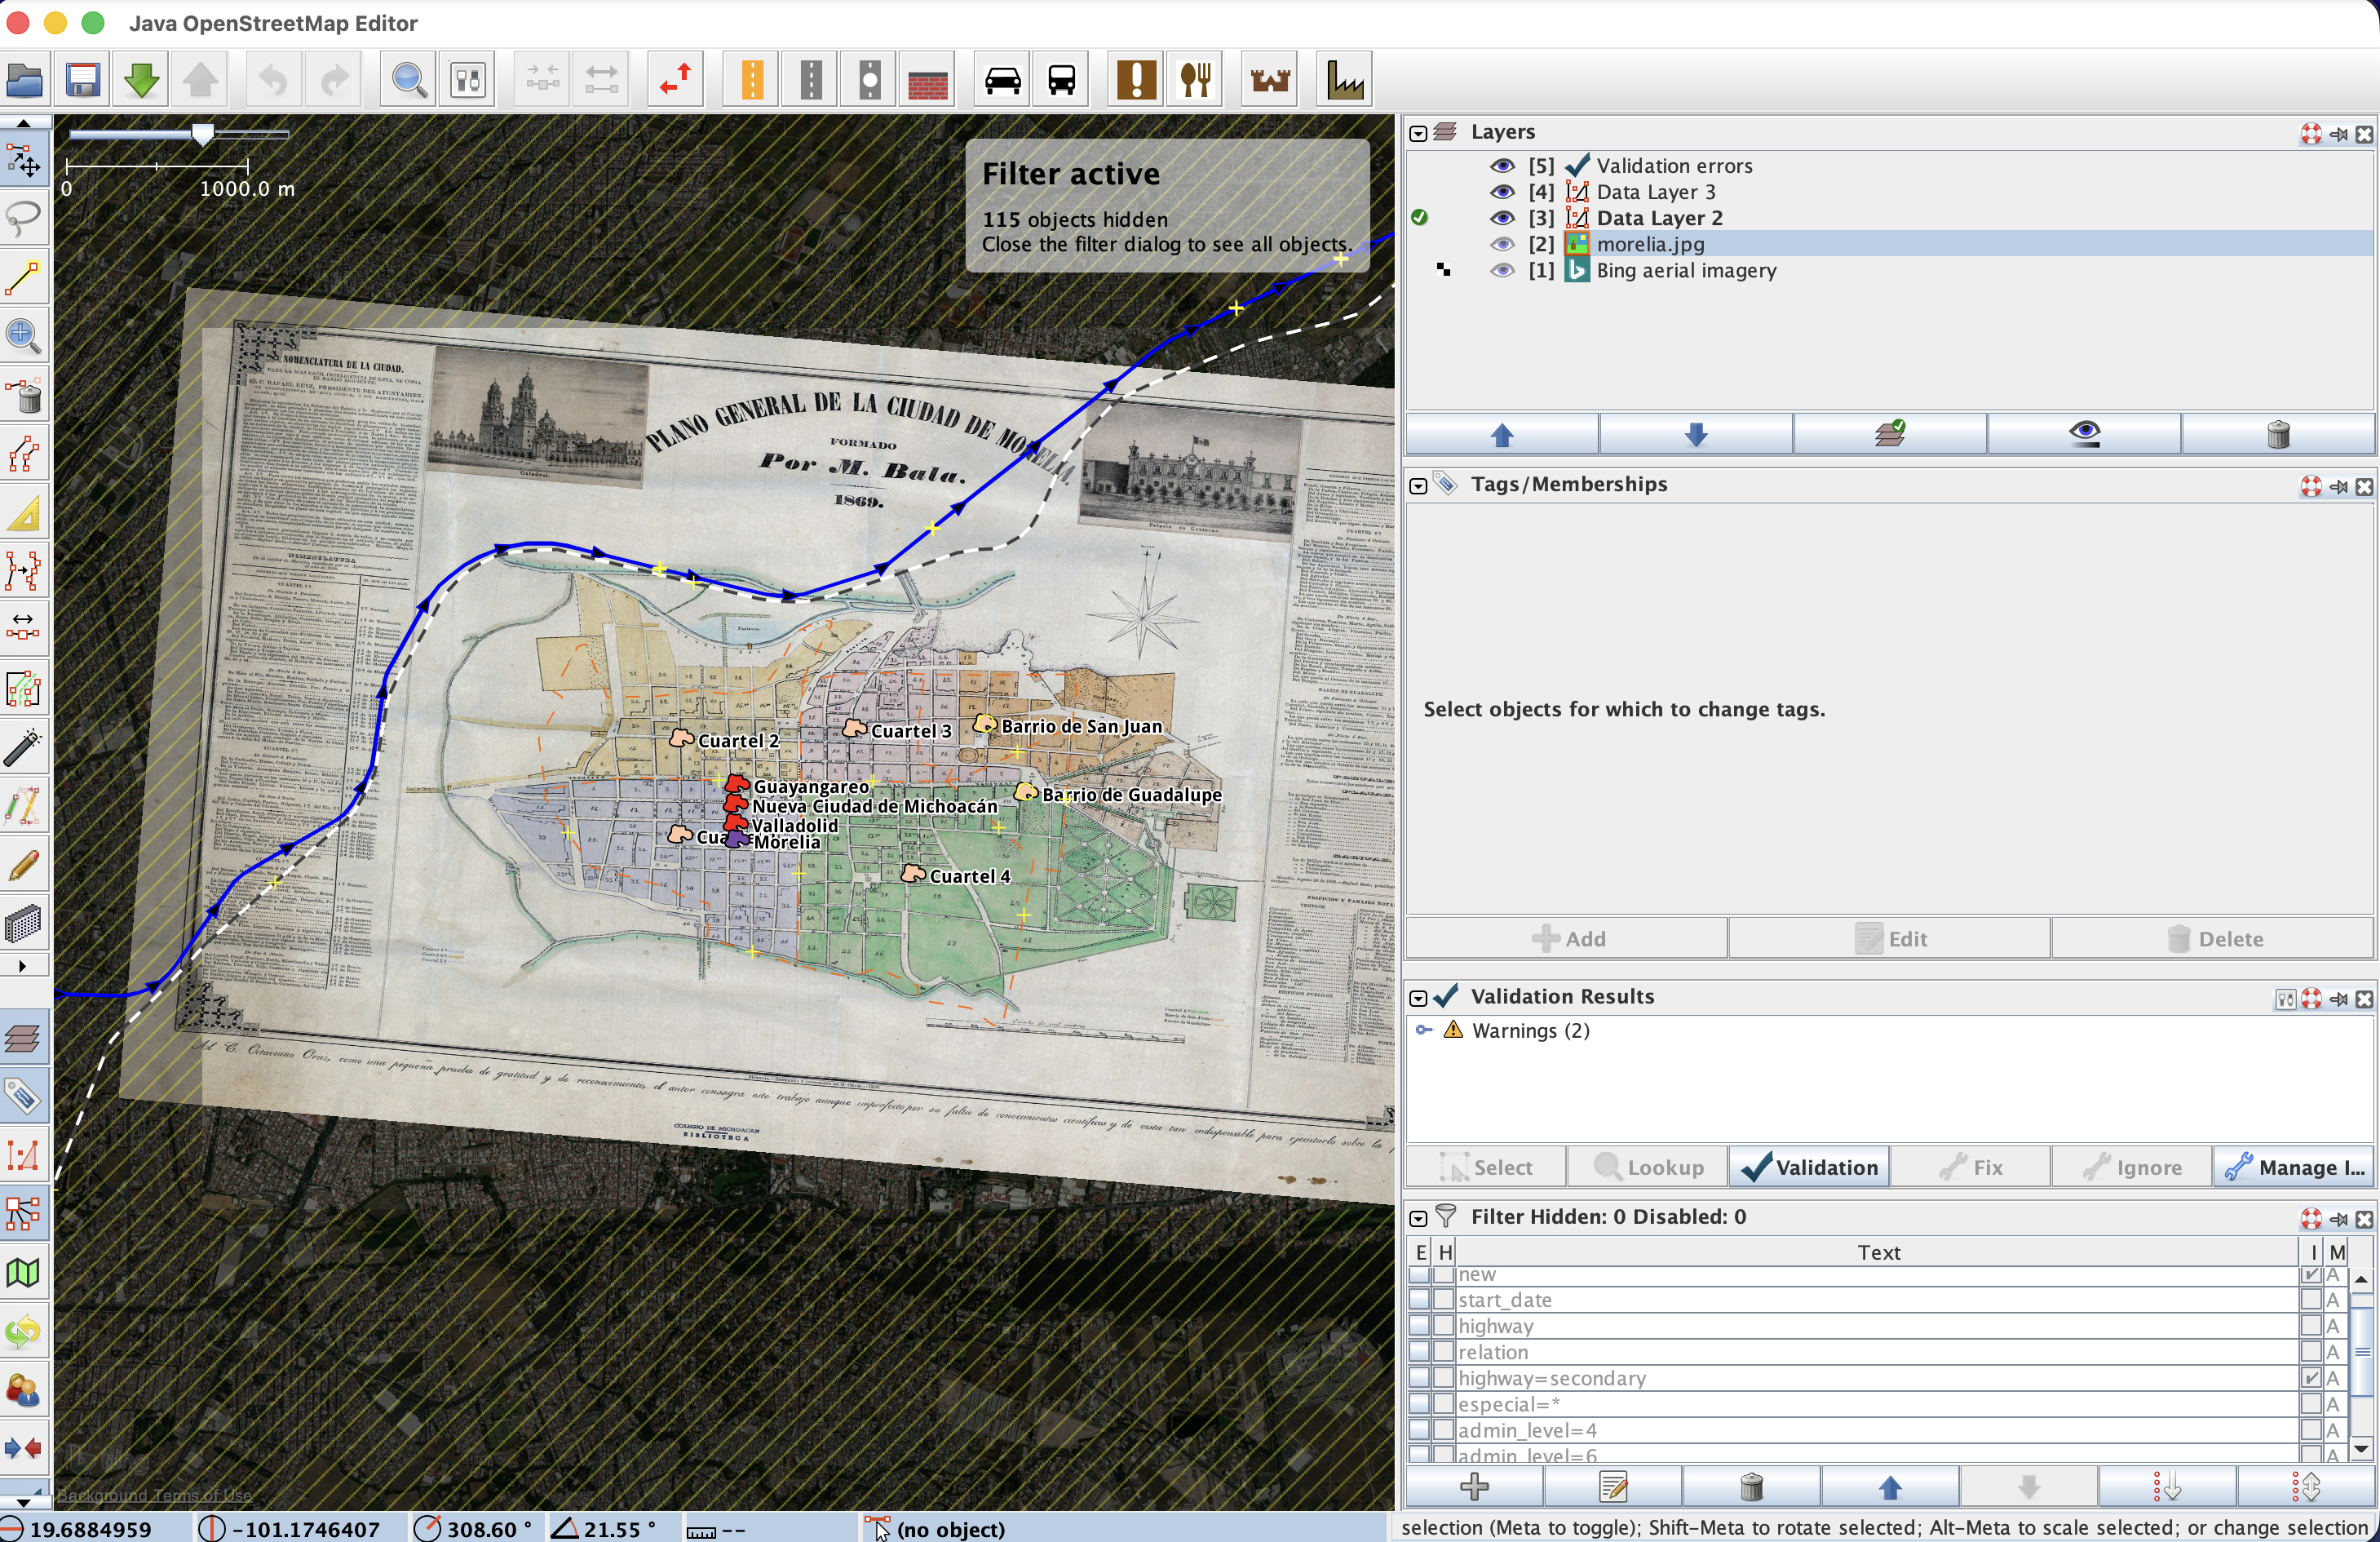
Task: Delete the filter with the trash button
Action: 1751,1487
